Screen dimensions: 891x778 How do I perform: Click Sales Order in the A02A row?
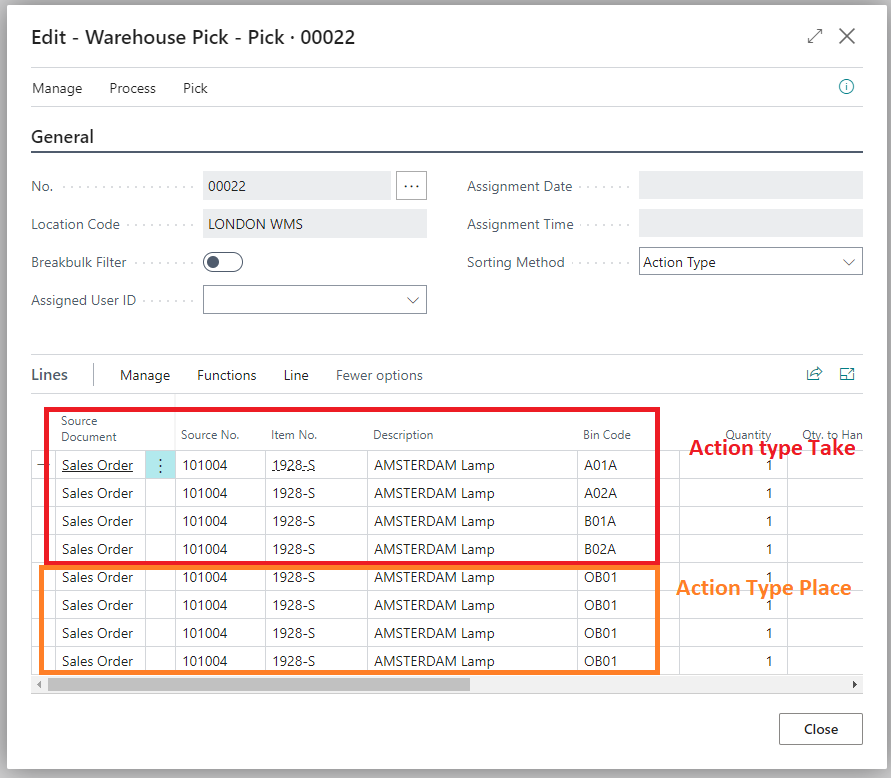click(97, 493)
